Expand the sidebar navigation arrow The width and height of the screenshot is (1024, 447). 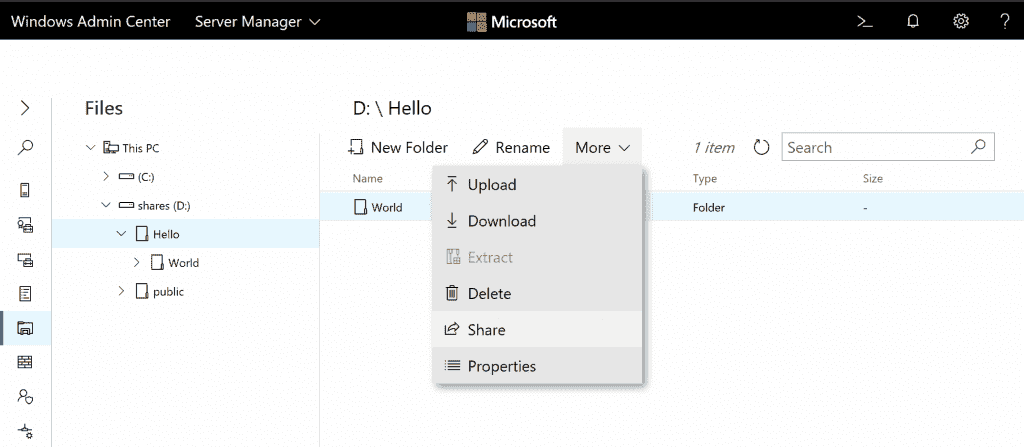point(25,108)
